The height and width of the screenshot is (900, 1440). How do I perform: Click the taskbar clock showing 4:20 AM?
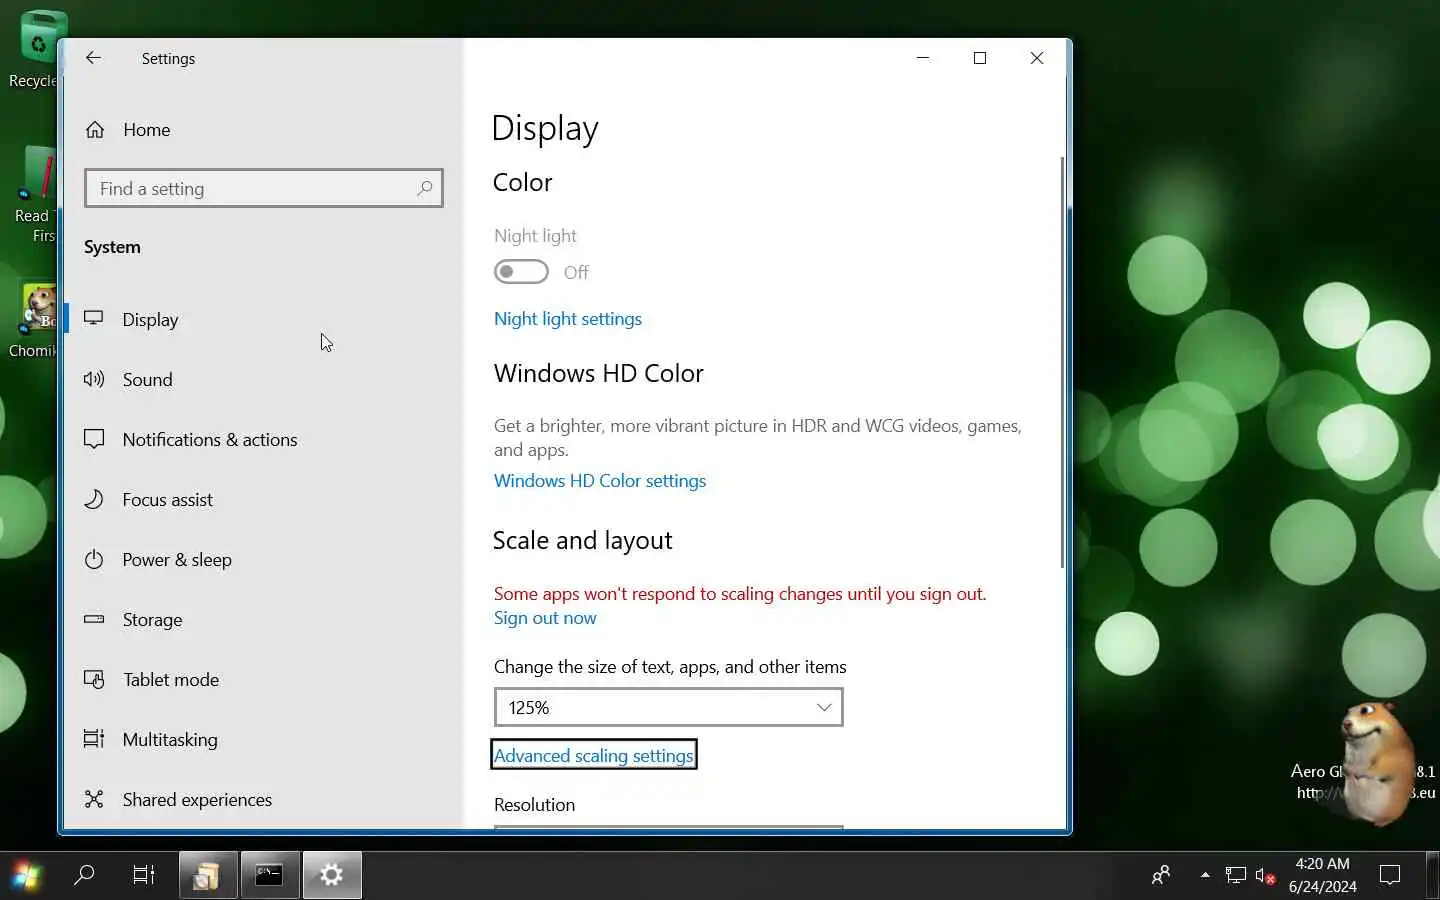pos(1322,875)
